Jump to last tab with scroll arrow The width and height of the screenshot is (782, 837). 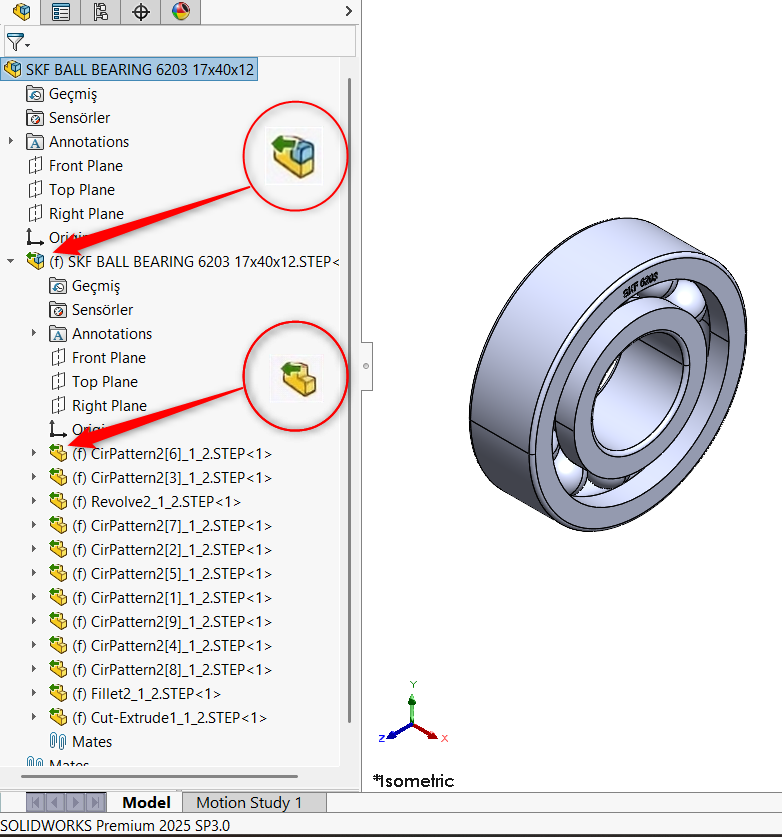[96, 802]
